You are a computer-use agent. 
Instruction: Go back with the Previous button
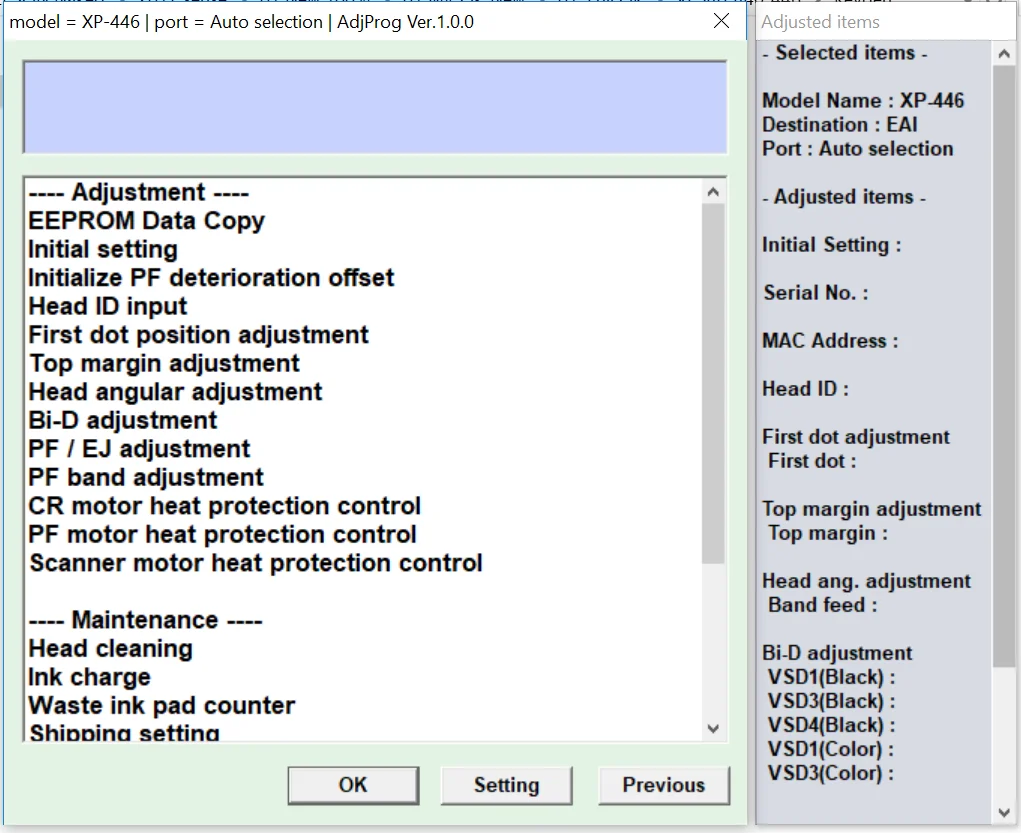(664, 785)
